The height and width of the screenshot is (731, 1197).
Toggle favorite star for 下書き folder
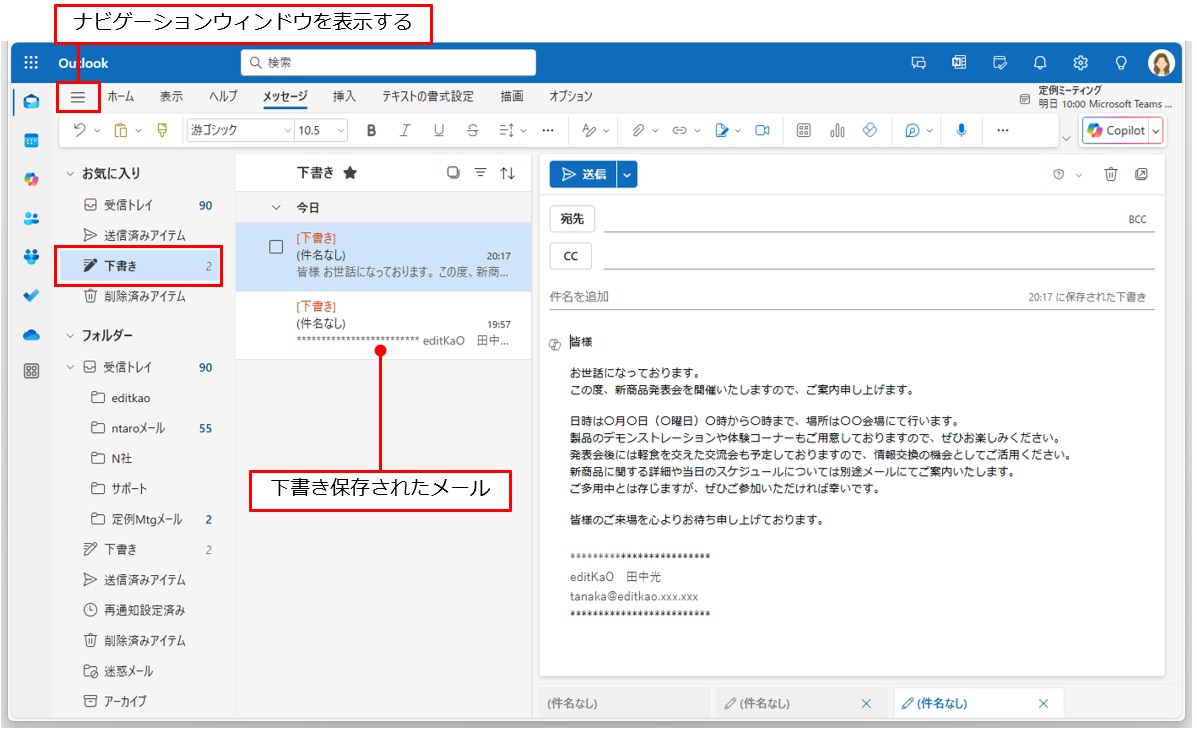pos(350,173)
